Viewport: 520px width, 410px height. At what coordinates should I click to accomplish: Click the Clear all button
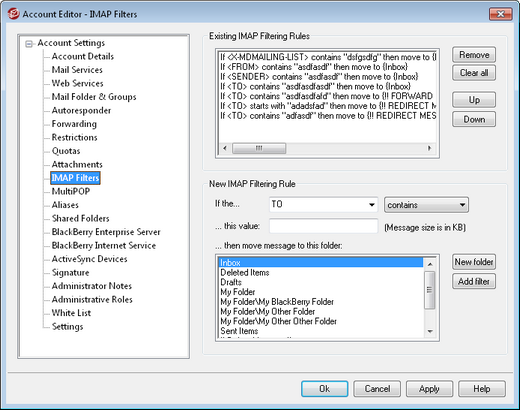474,73
